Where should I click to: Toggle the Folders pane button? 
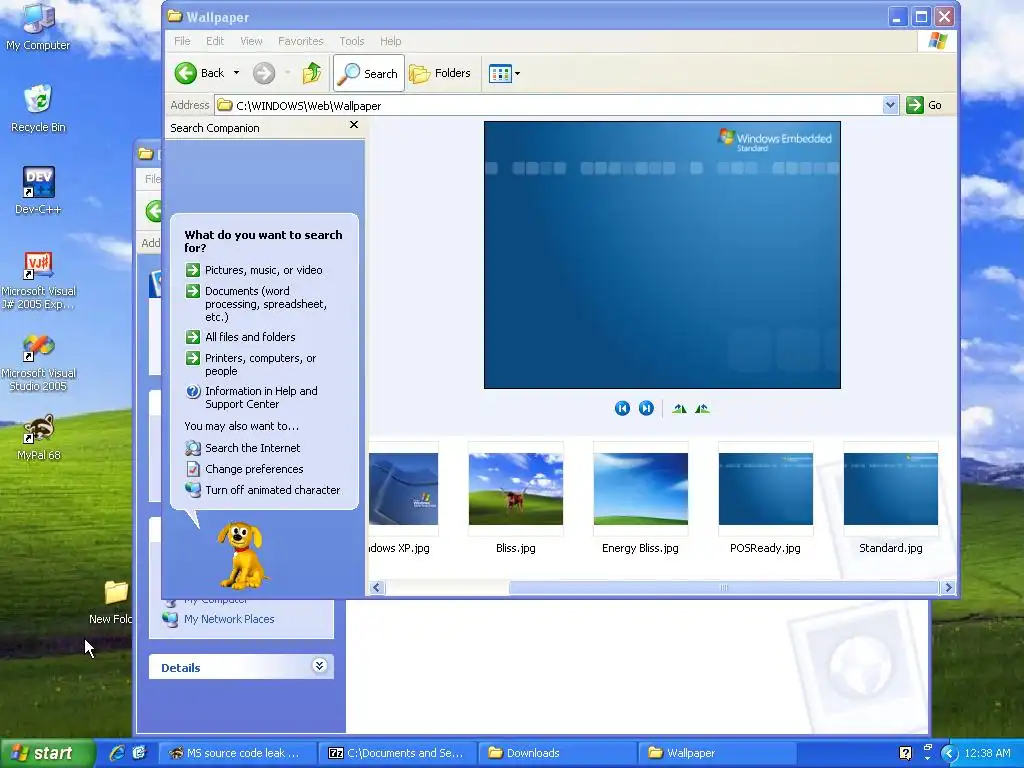pos(440,73)
